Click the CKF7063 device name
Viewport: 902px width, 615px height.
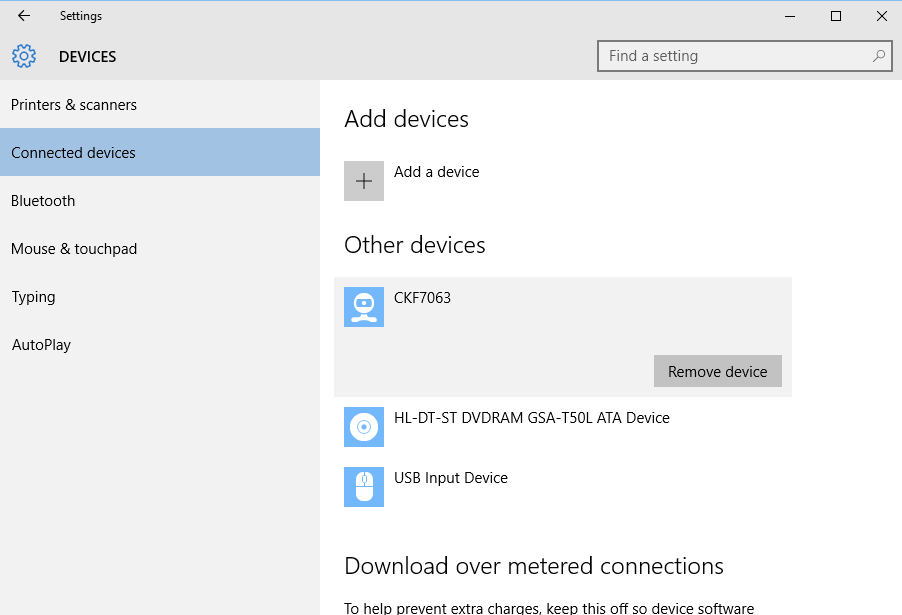(422, 297)
